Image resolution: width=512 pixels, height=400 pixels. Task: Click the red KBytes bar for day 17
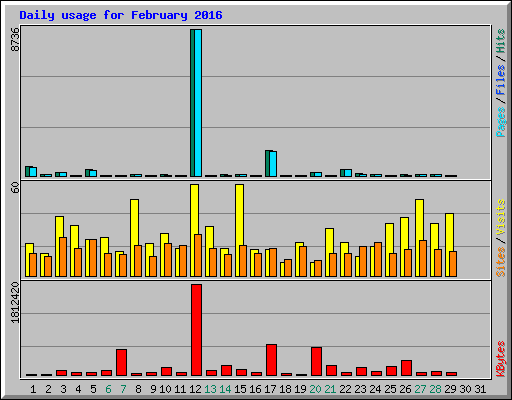tap(271, 360)
